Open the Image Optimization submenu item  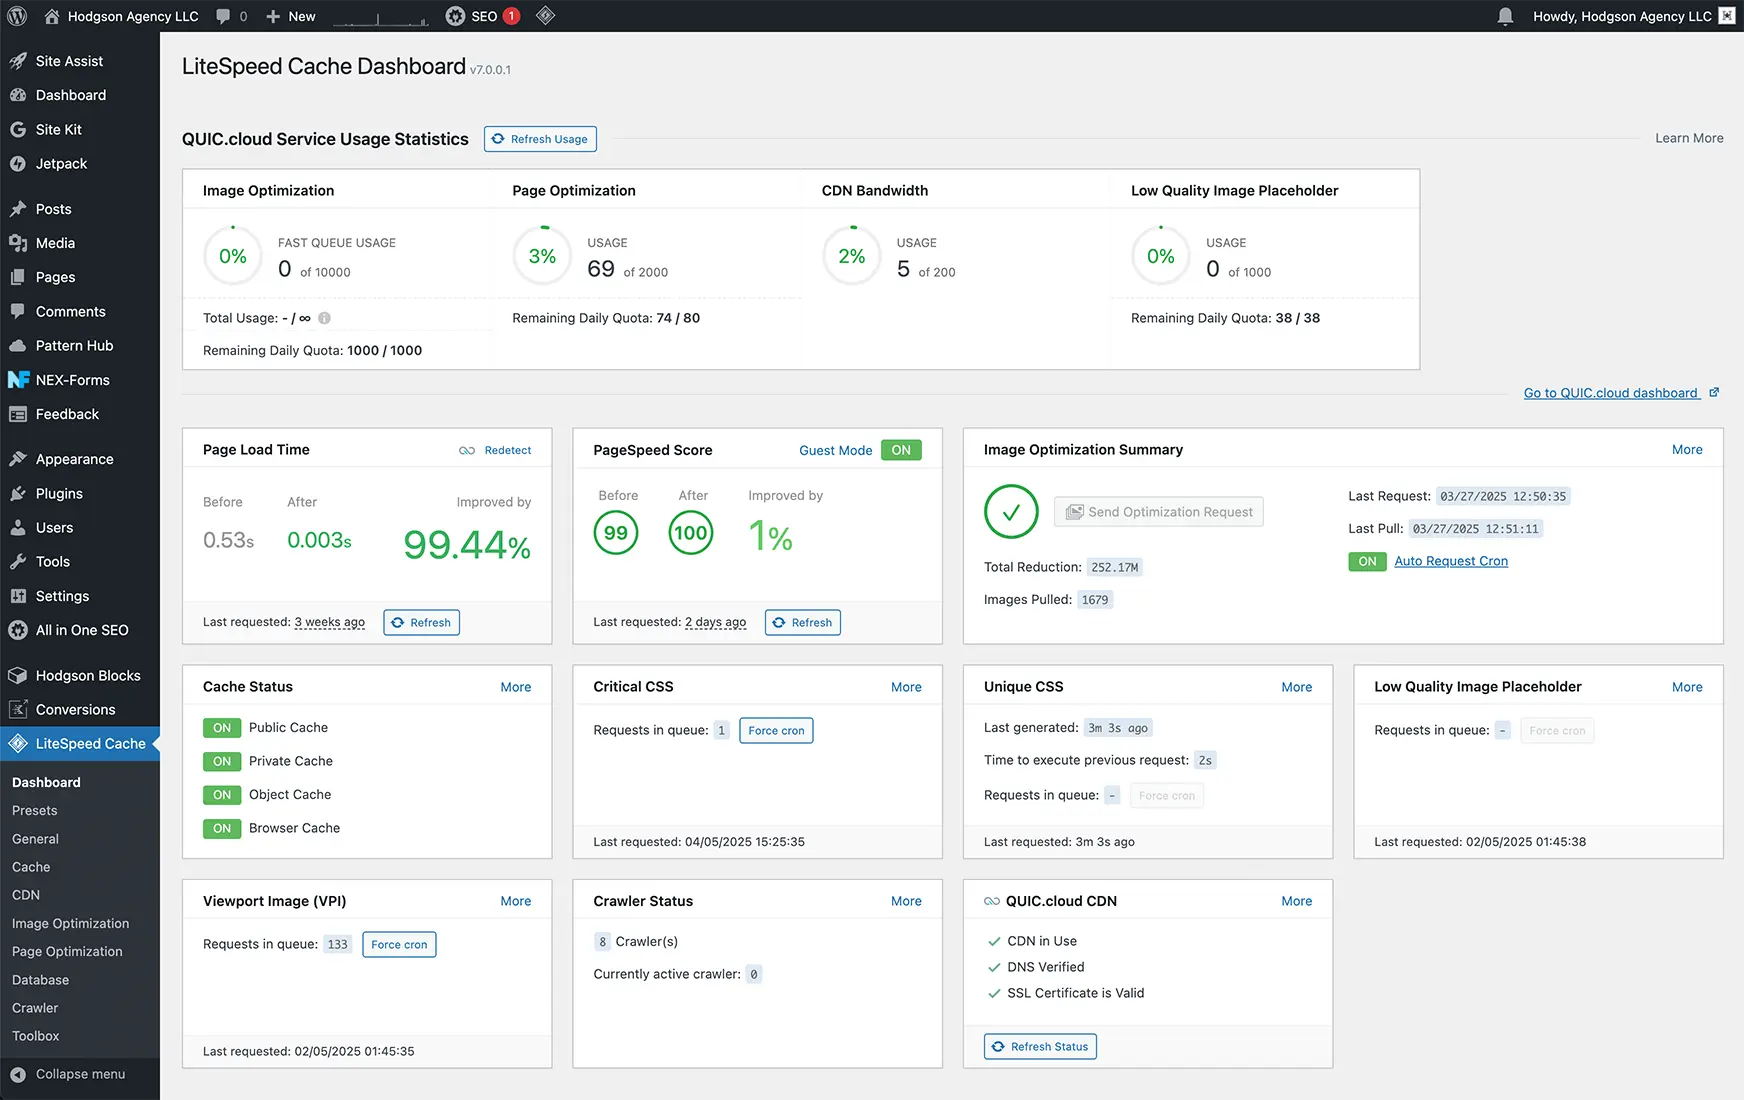(x=71, y=924)
